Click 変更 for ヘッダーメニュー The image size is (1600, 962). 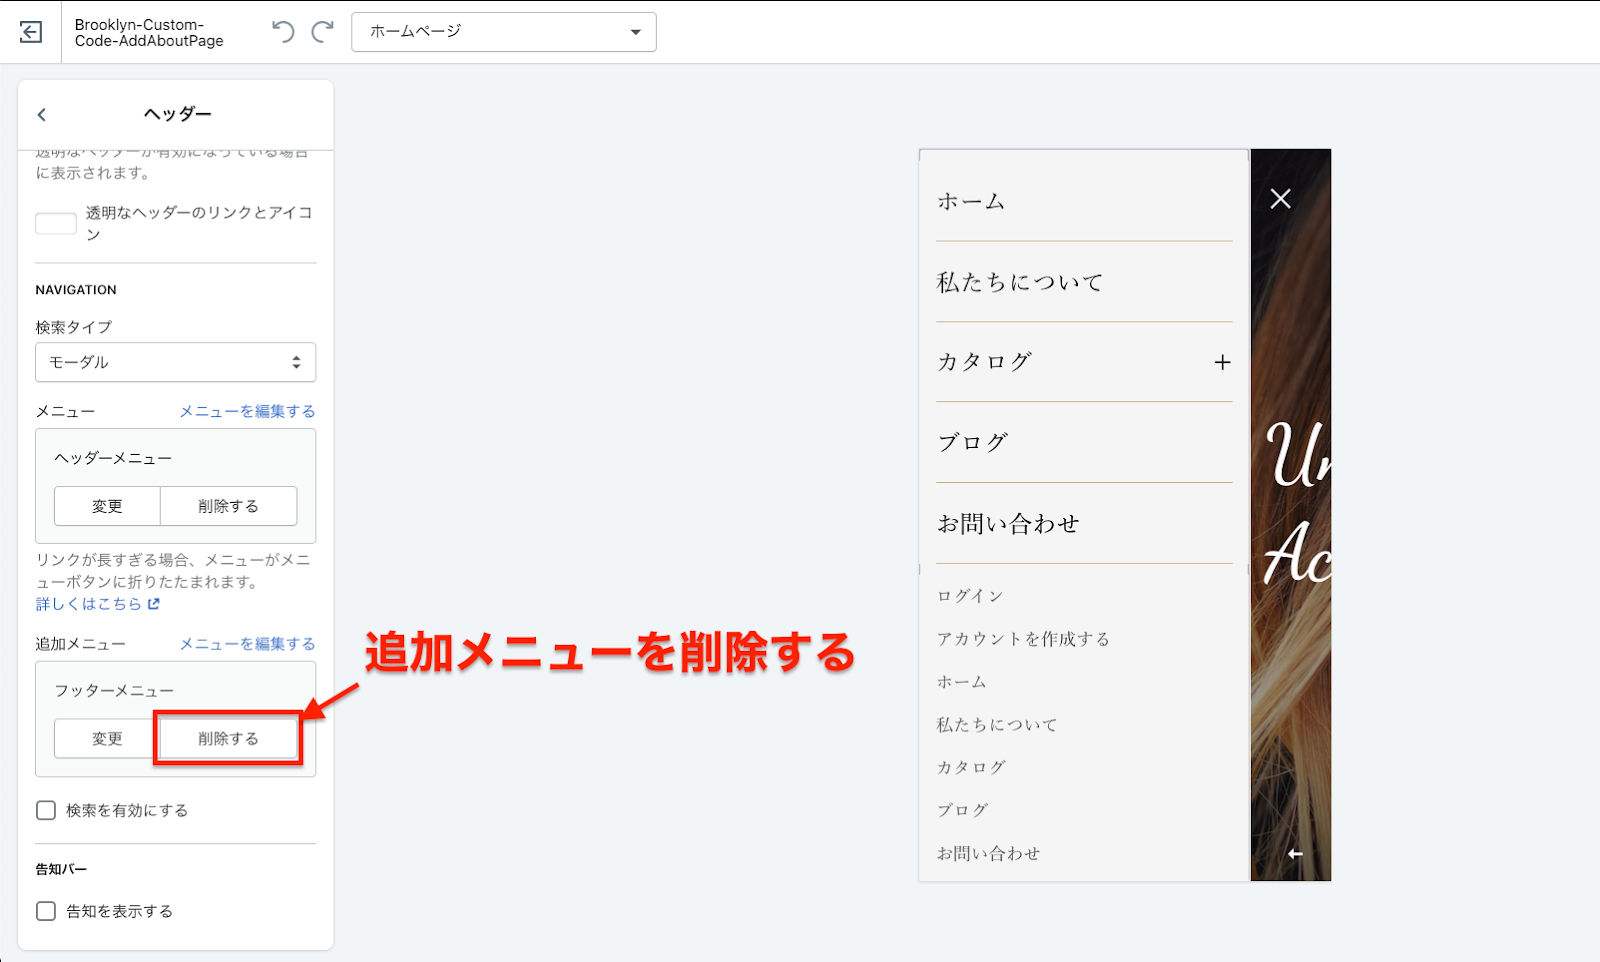(107, 506)
